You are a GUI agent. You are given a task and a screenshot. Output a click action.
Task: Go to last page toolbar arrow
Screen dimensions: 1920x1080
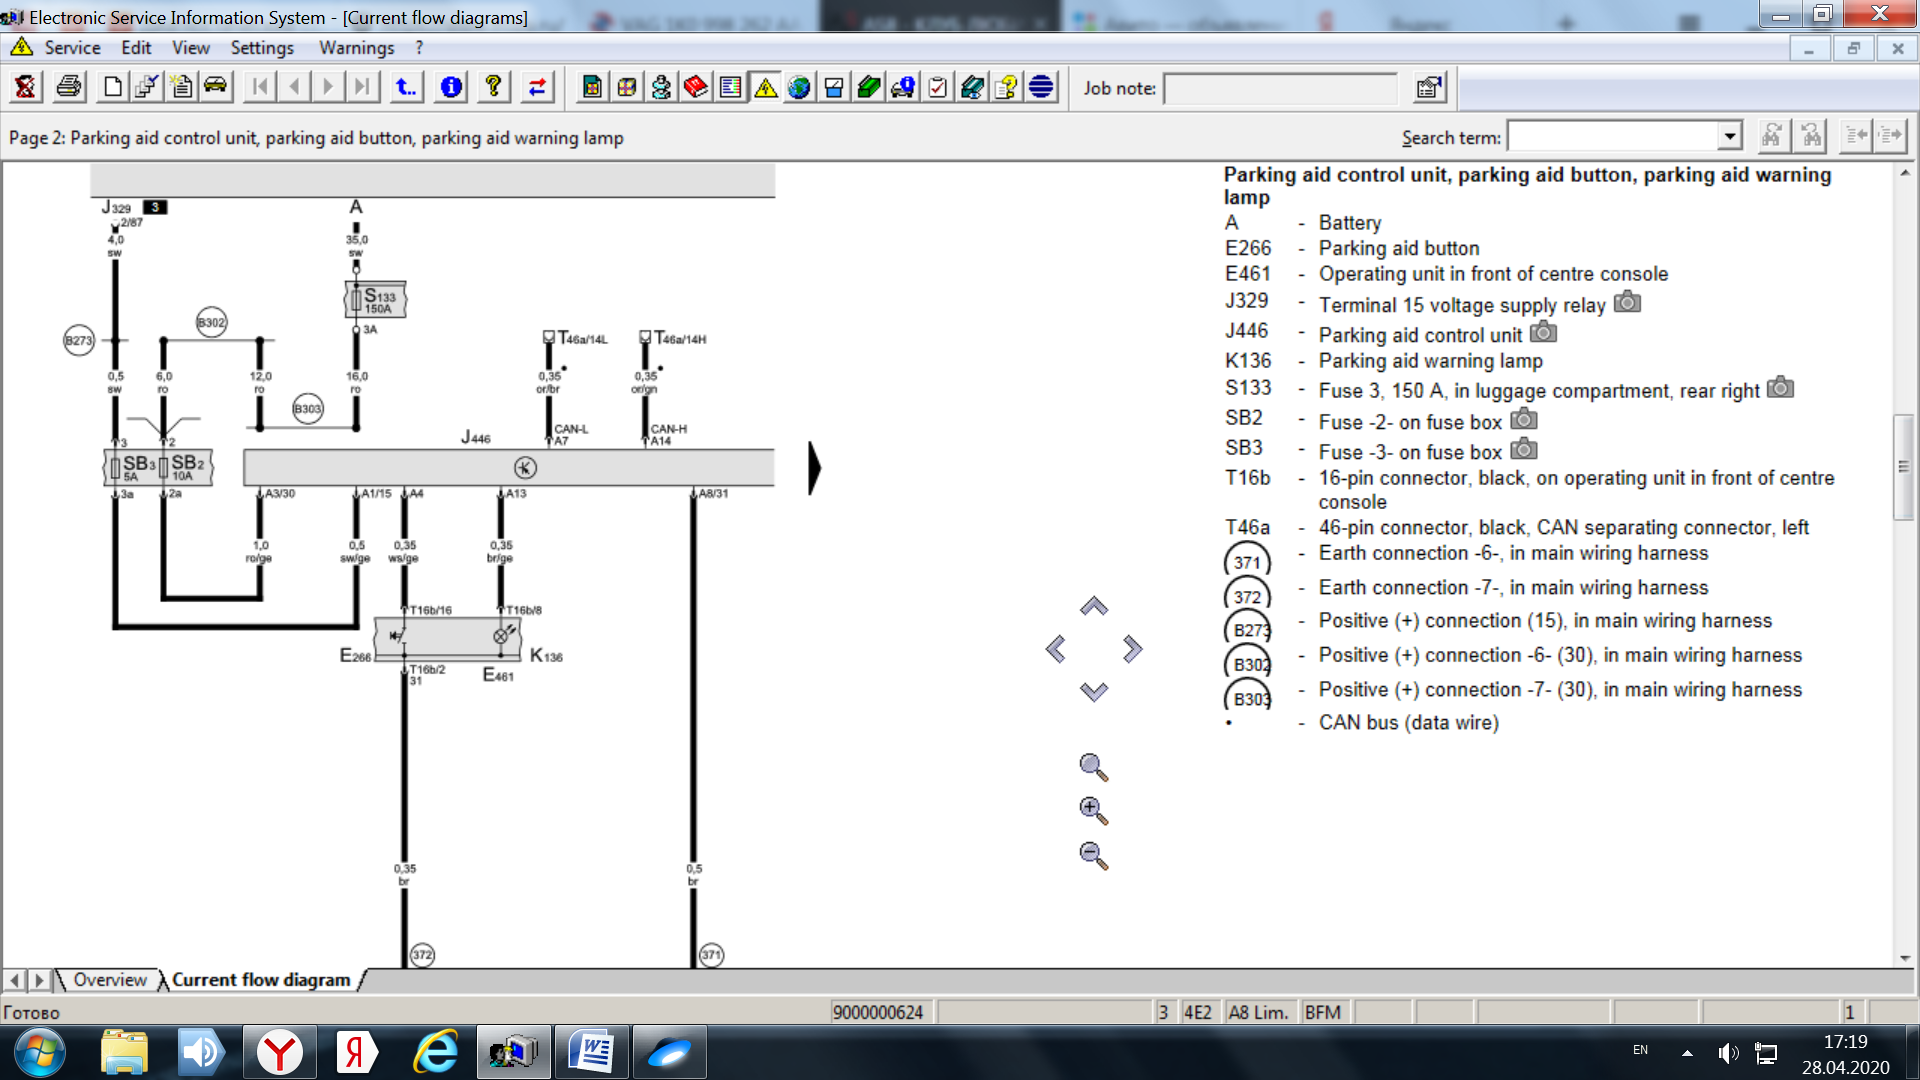pos(362,87)
